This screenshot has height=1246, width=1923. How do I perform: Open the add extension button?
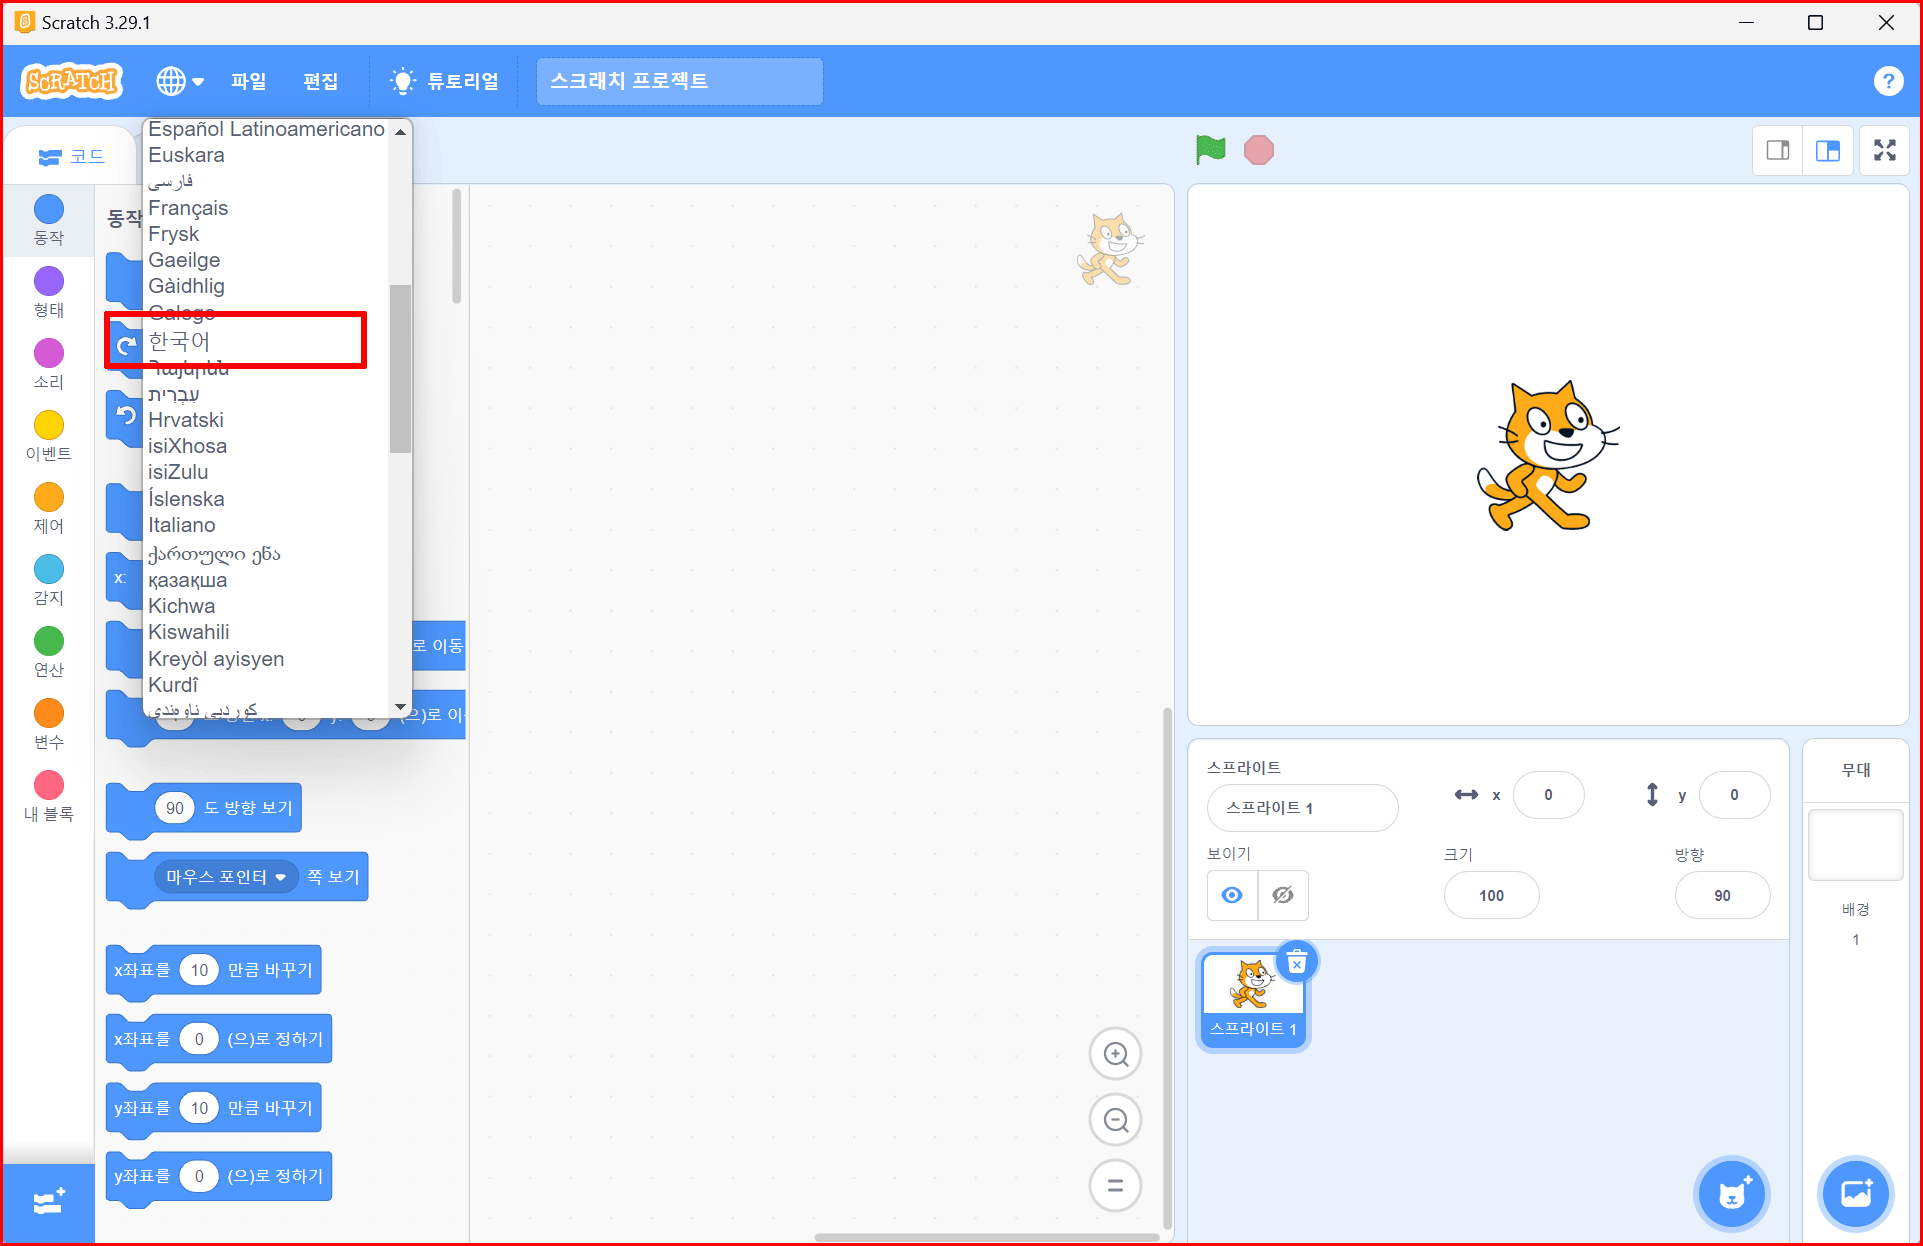pyautogui.click(x=48, y=1201)
